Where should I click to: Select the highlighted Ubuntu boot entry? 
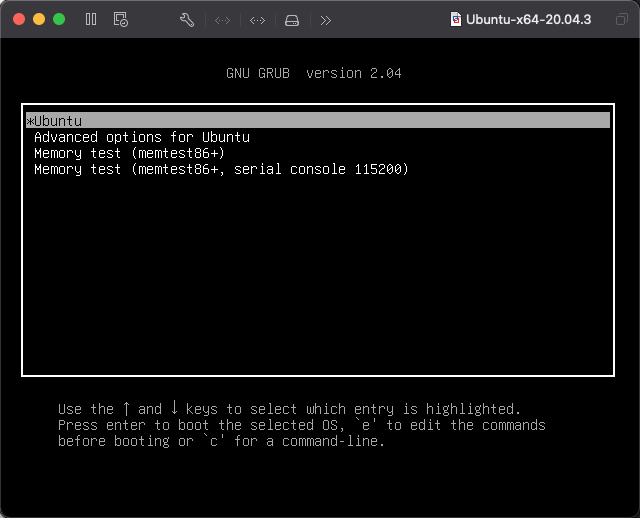(x=318, y=121)
